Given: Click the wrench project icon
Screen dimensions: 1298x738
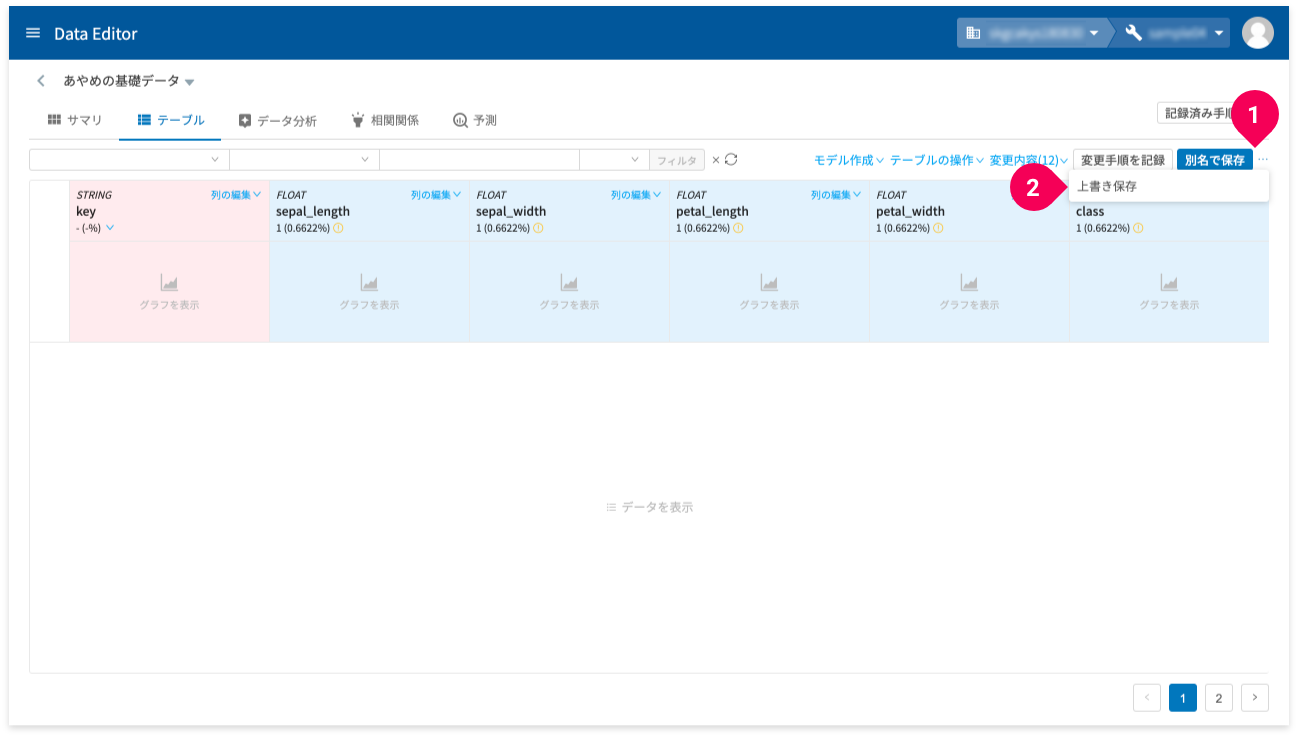Looking at the screenshot, I should pyautogui.click(x=1133, y=33).
